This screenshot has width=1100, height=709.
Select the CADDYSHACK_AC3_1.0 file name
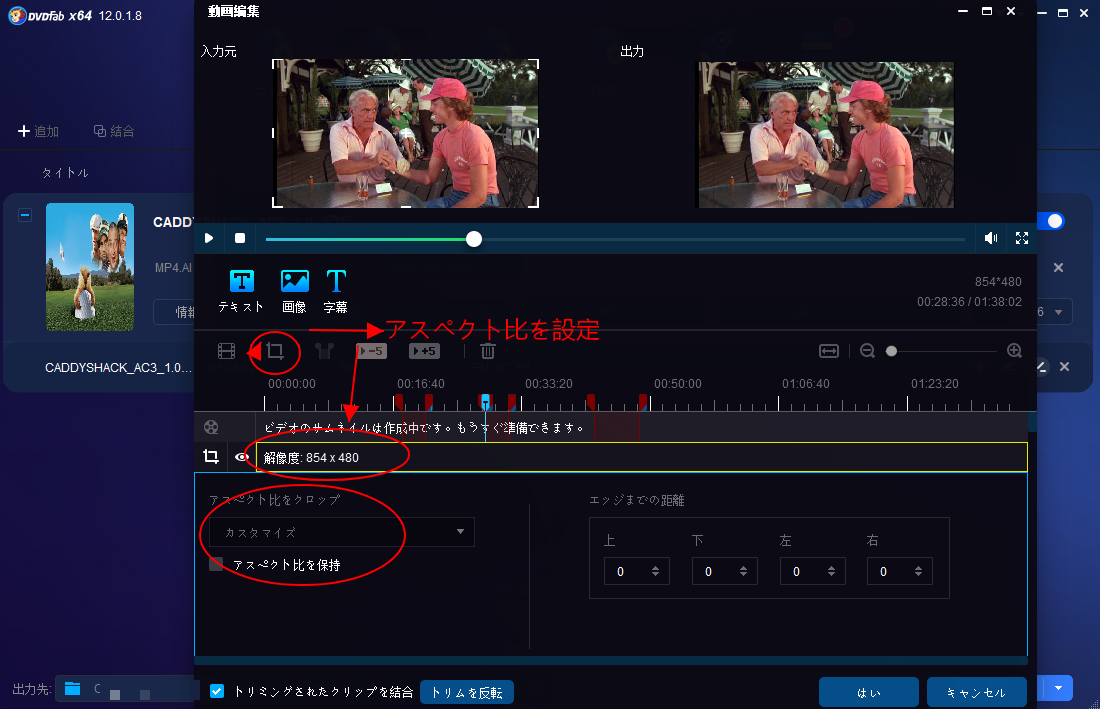click(x=118, y=367)
